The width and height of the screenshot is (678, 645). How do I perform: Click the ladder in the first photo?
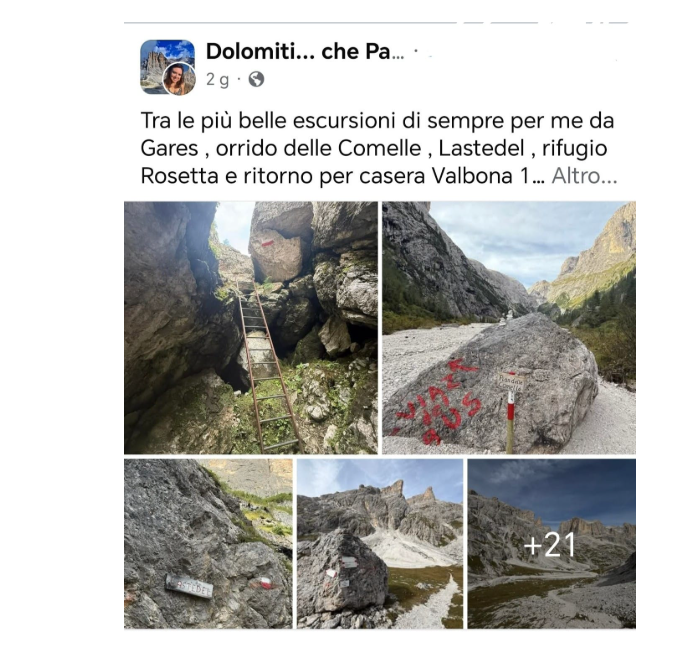coord(266,367)
